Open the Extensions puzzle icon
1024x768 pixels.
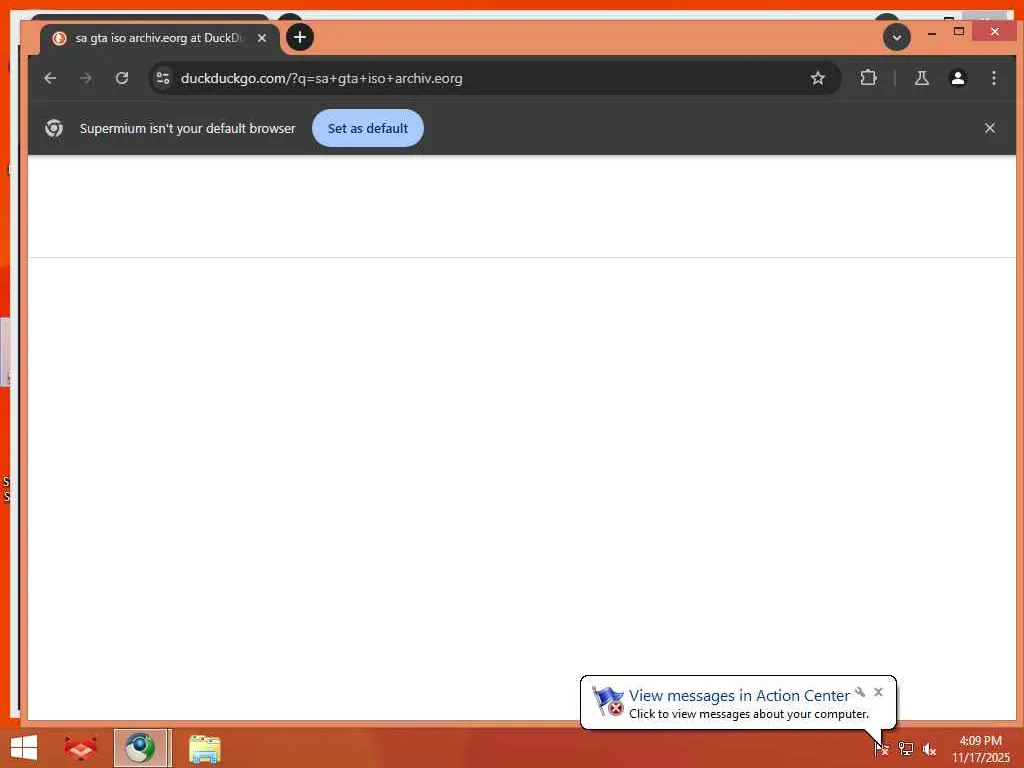coord(868,78)
